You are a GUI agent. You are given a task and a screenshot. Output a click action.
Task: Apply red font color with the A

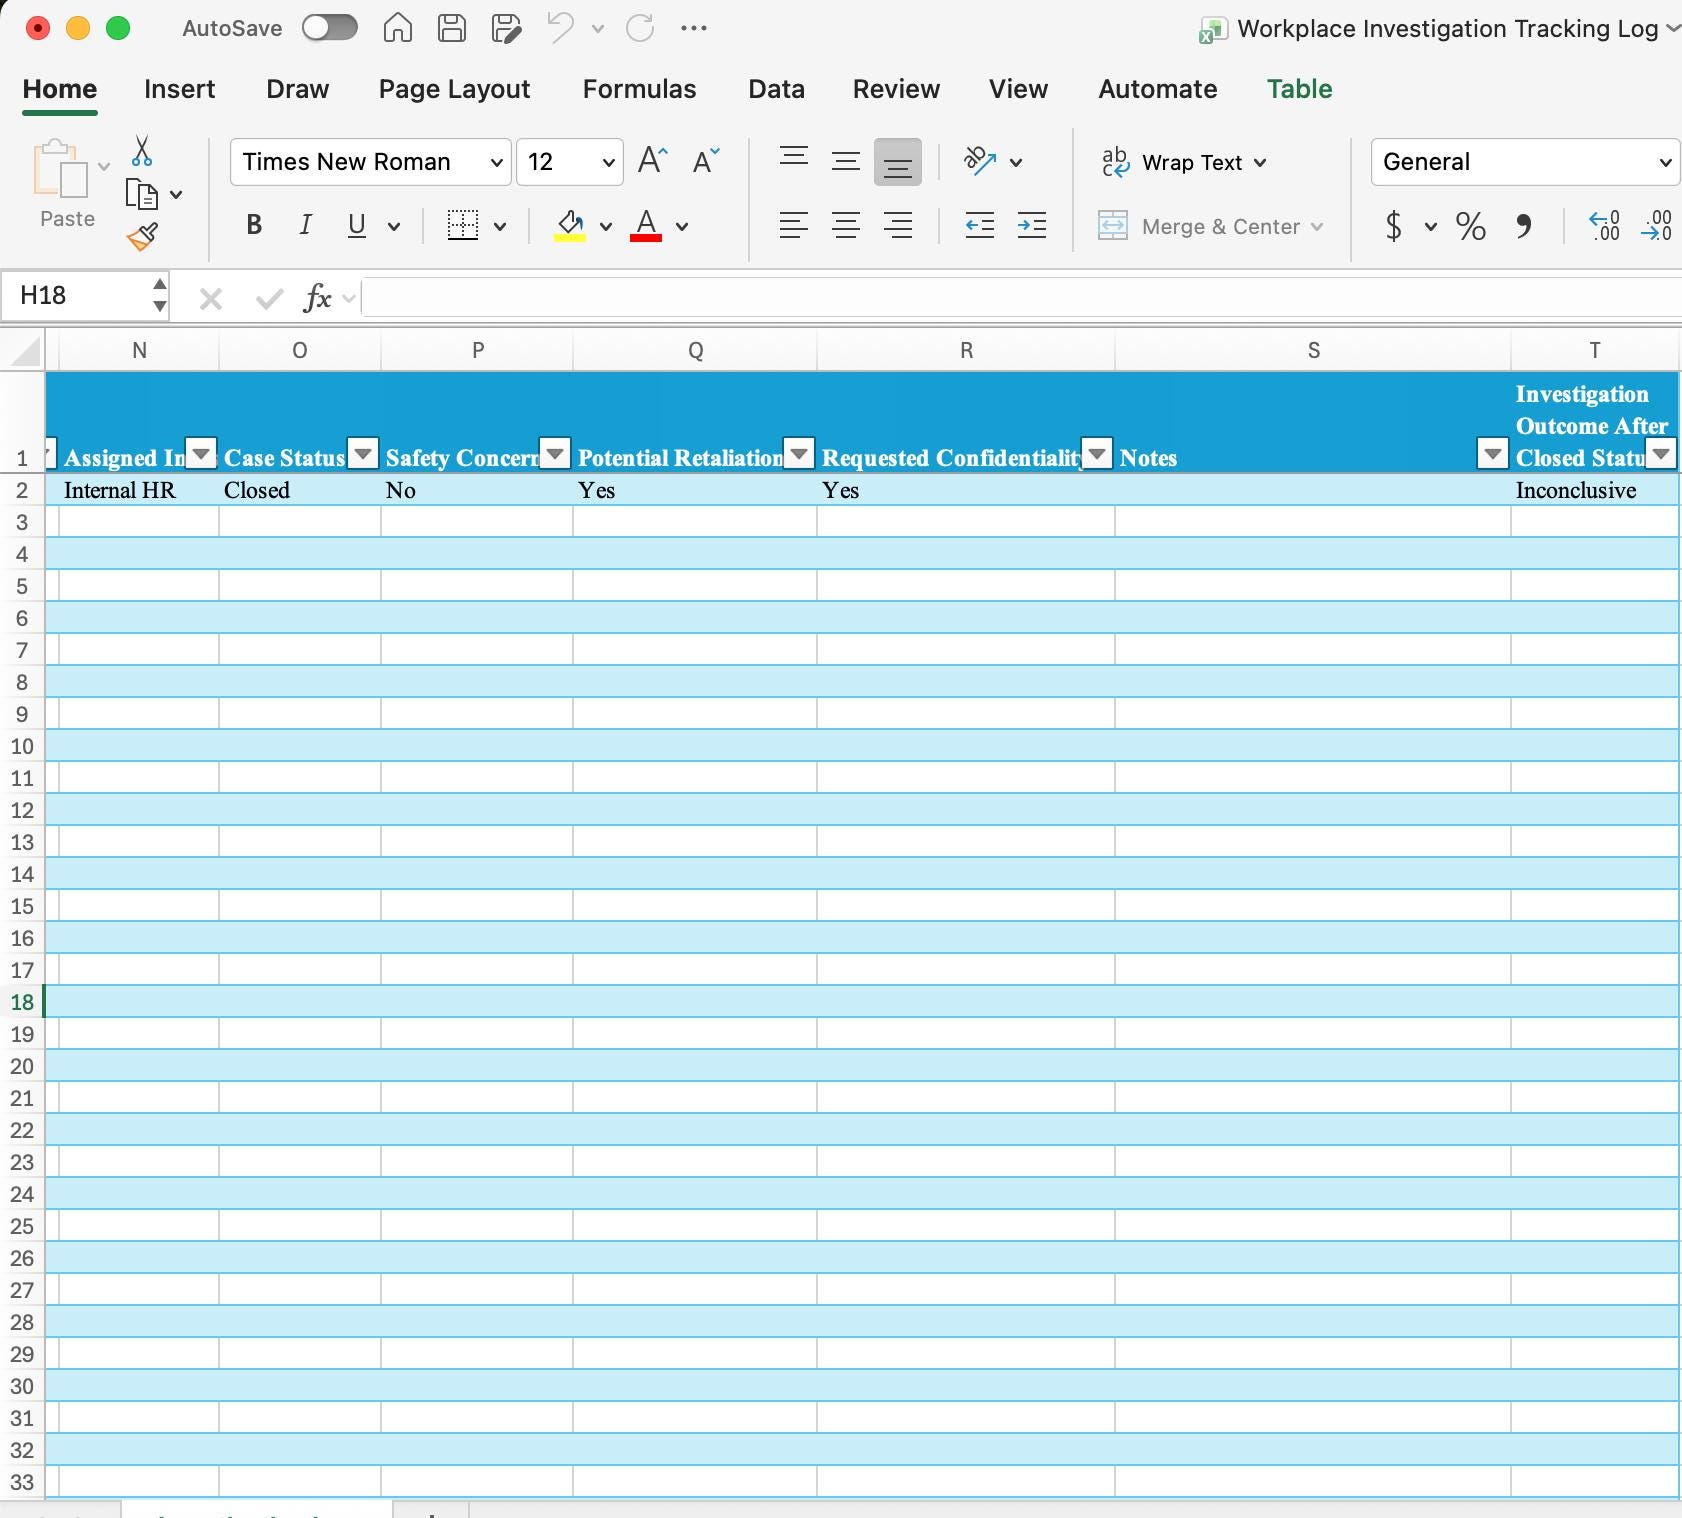(646, 226)
